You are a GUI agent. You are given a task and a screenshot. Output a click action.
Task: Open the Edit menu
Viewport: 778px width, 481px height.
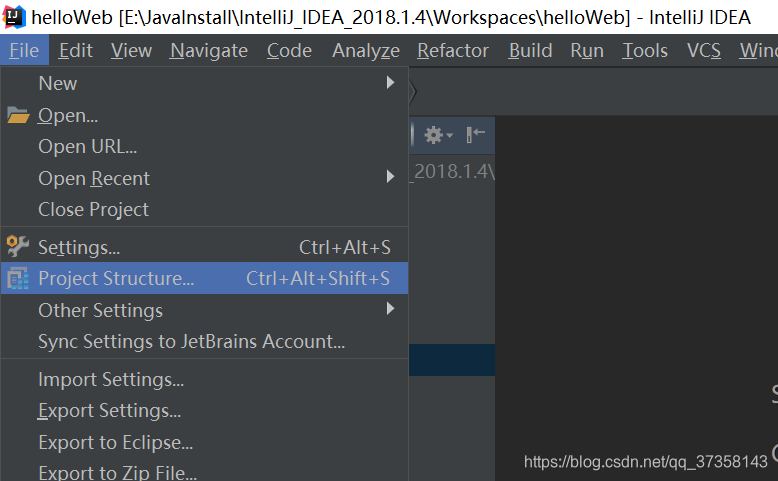75,51
